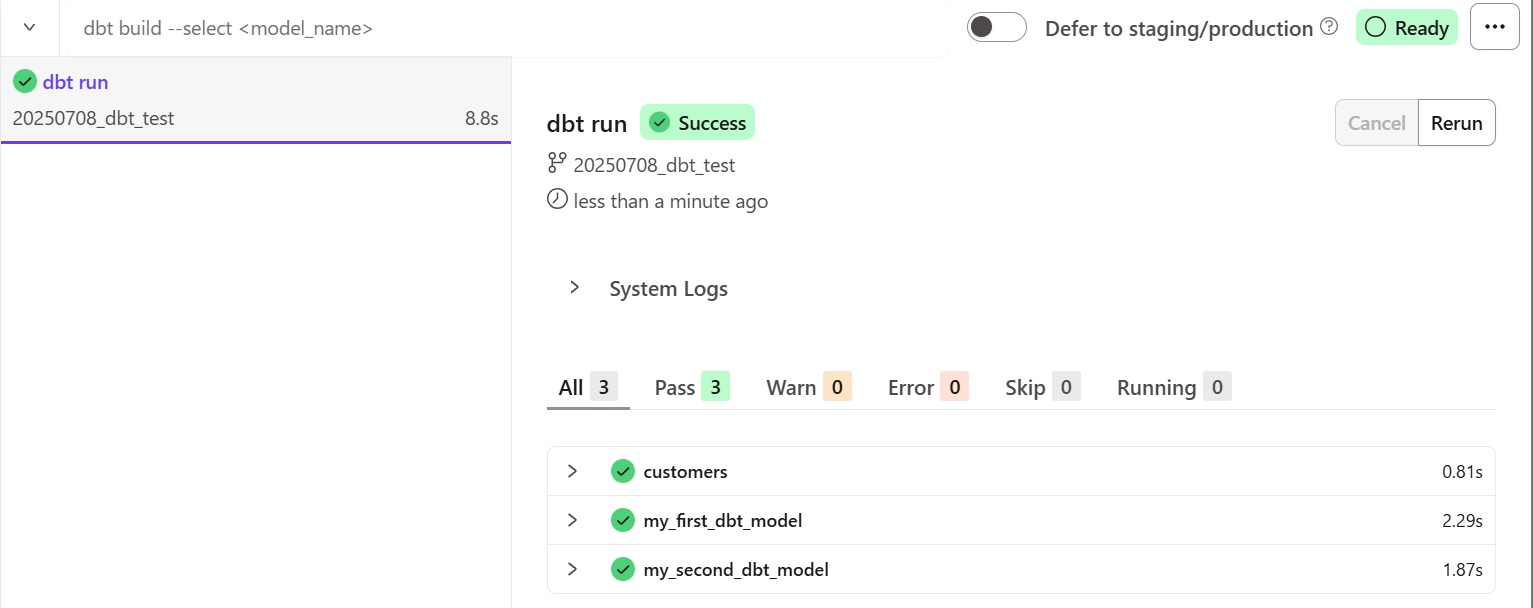Click the clock icon beside 'less than a minute ago'
The height and width of the screenshot is (608, 1533).
[x=557, y=199]
